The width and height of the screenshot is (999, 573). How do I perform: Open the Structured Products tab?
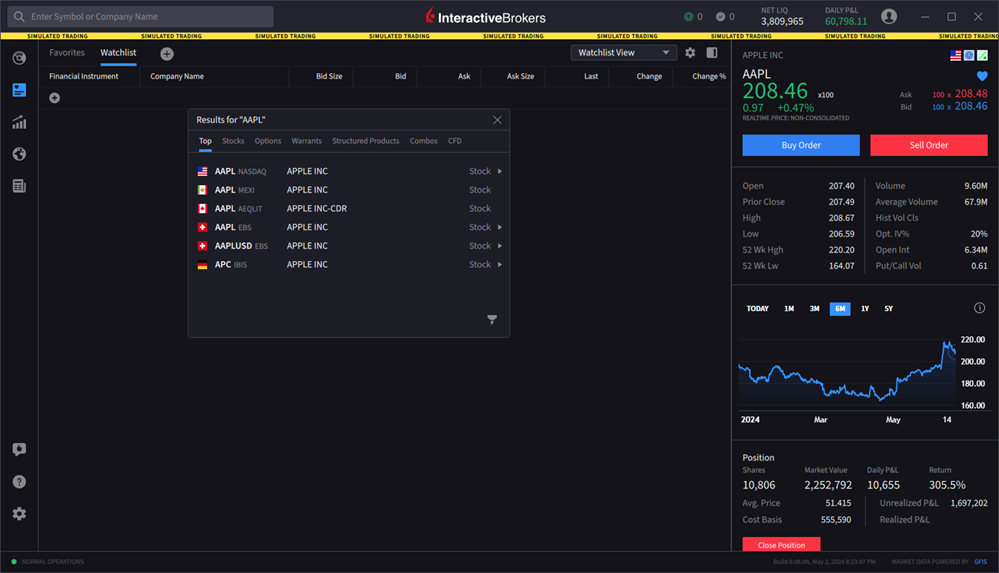pos(366,141)
